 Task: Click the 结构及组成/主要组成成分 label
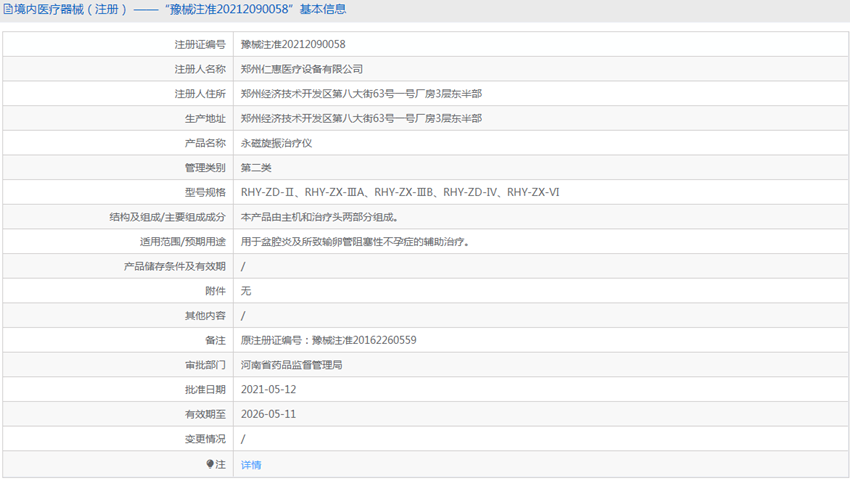coord(168,217)
